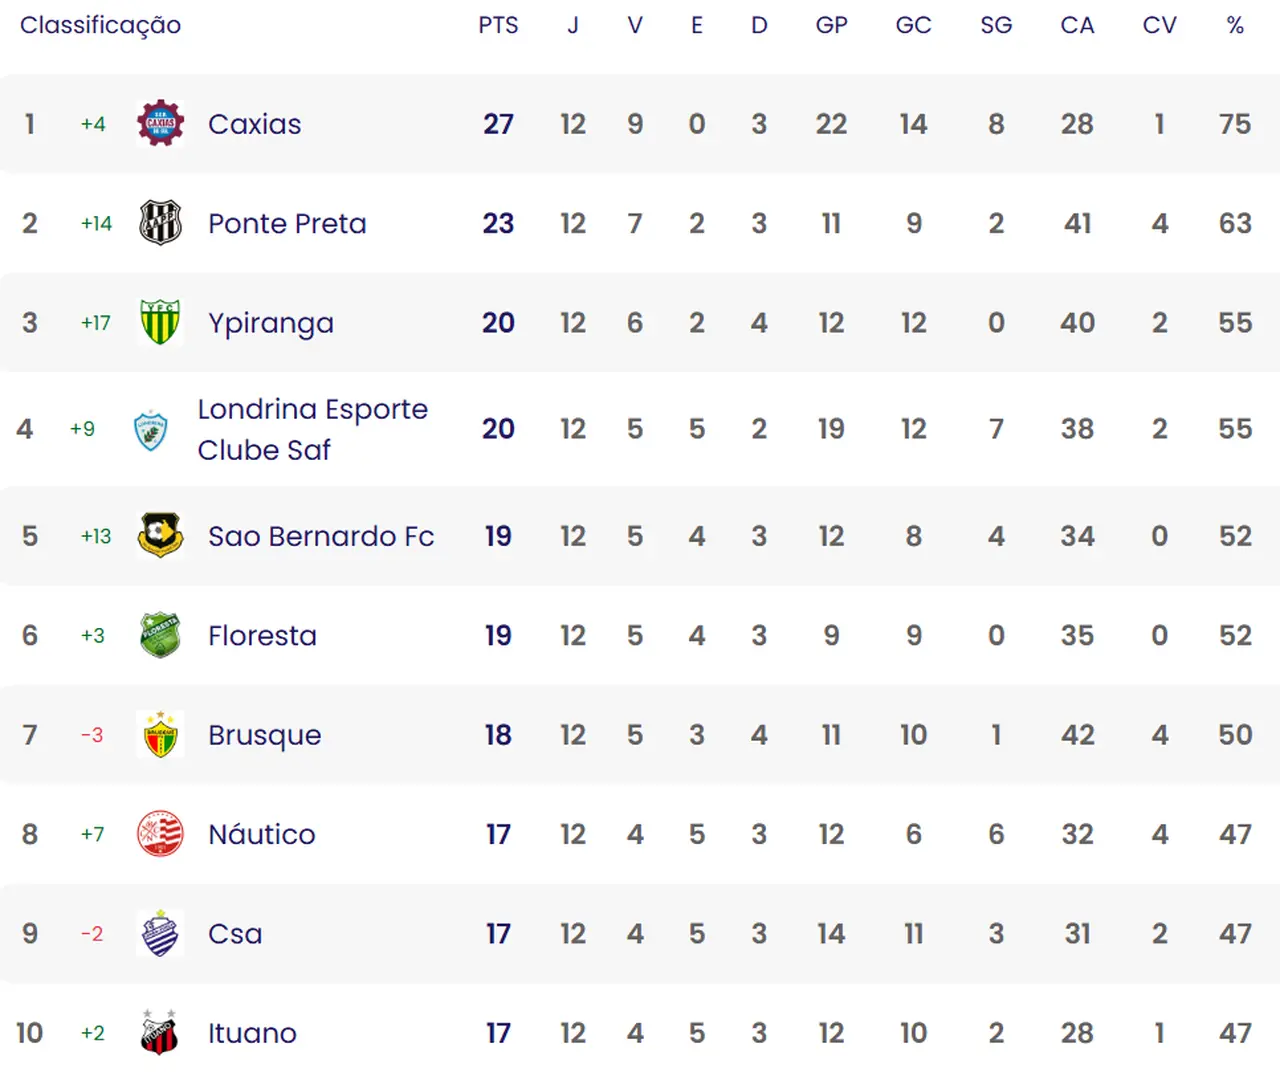
Task: Select the Náutico team name
Action: click(262, 834)
